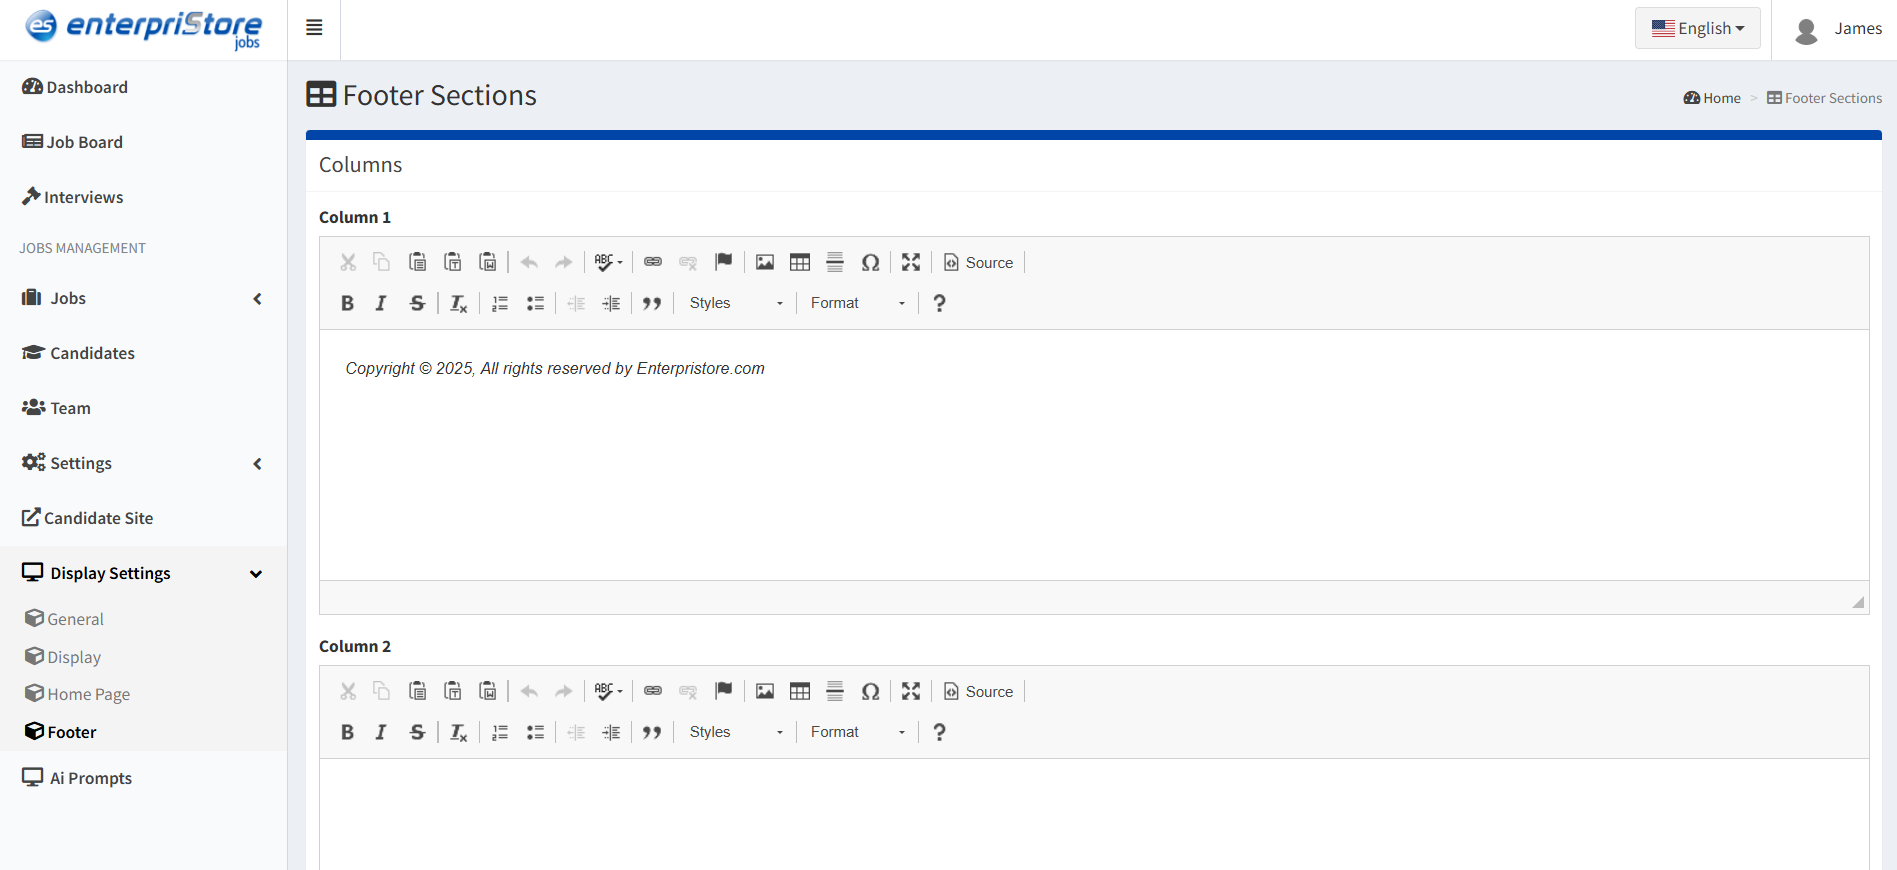Viewport: 1897px width, 870px height.
Task: Select Home Page under Display Settings
Action: tap(88, 694)
